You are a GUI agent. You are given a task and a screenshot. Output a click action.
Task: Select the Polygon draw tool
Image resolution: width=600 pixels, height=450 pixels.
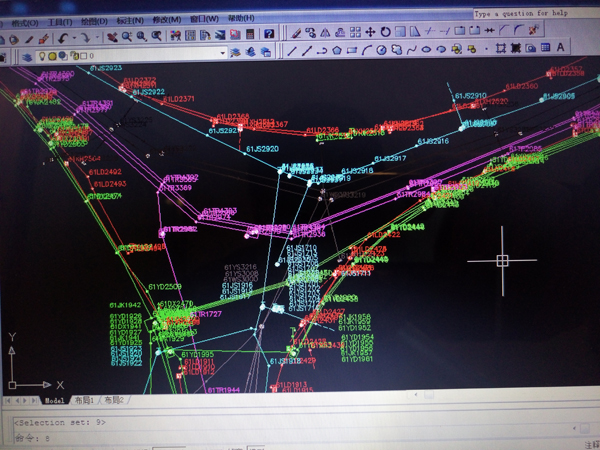click(337, 50)
